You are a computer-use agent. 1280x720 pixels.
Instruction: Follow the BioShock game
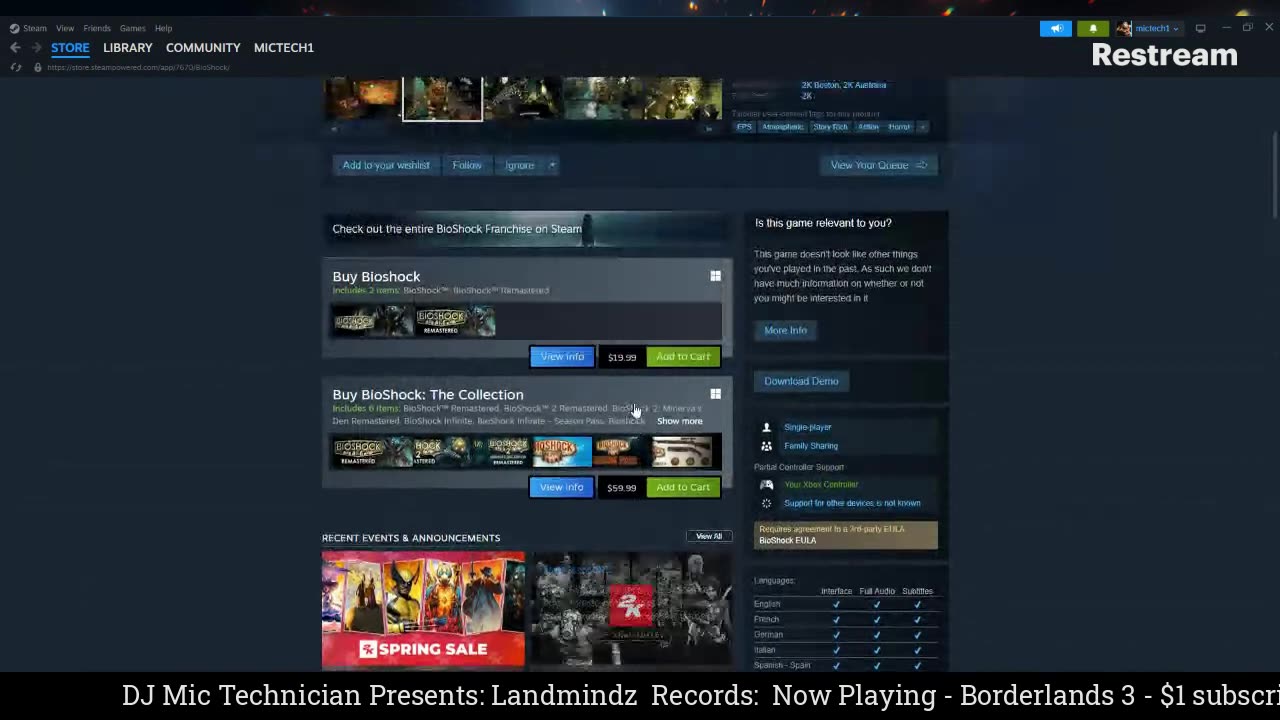(x=467, y=165)
